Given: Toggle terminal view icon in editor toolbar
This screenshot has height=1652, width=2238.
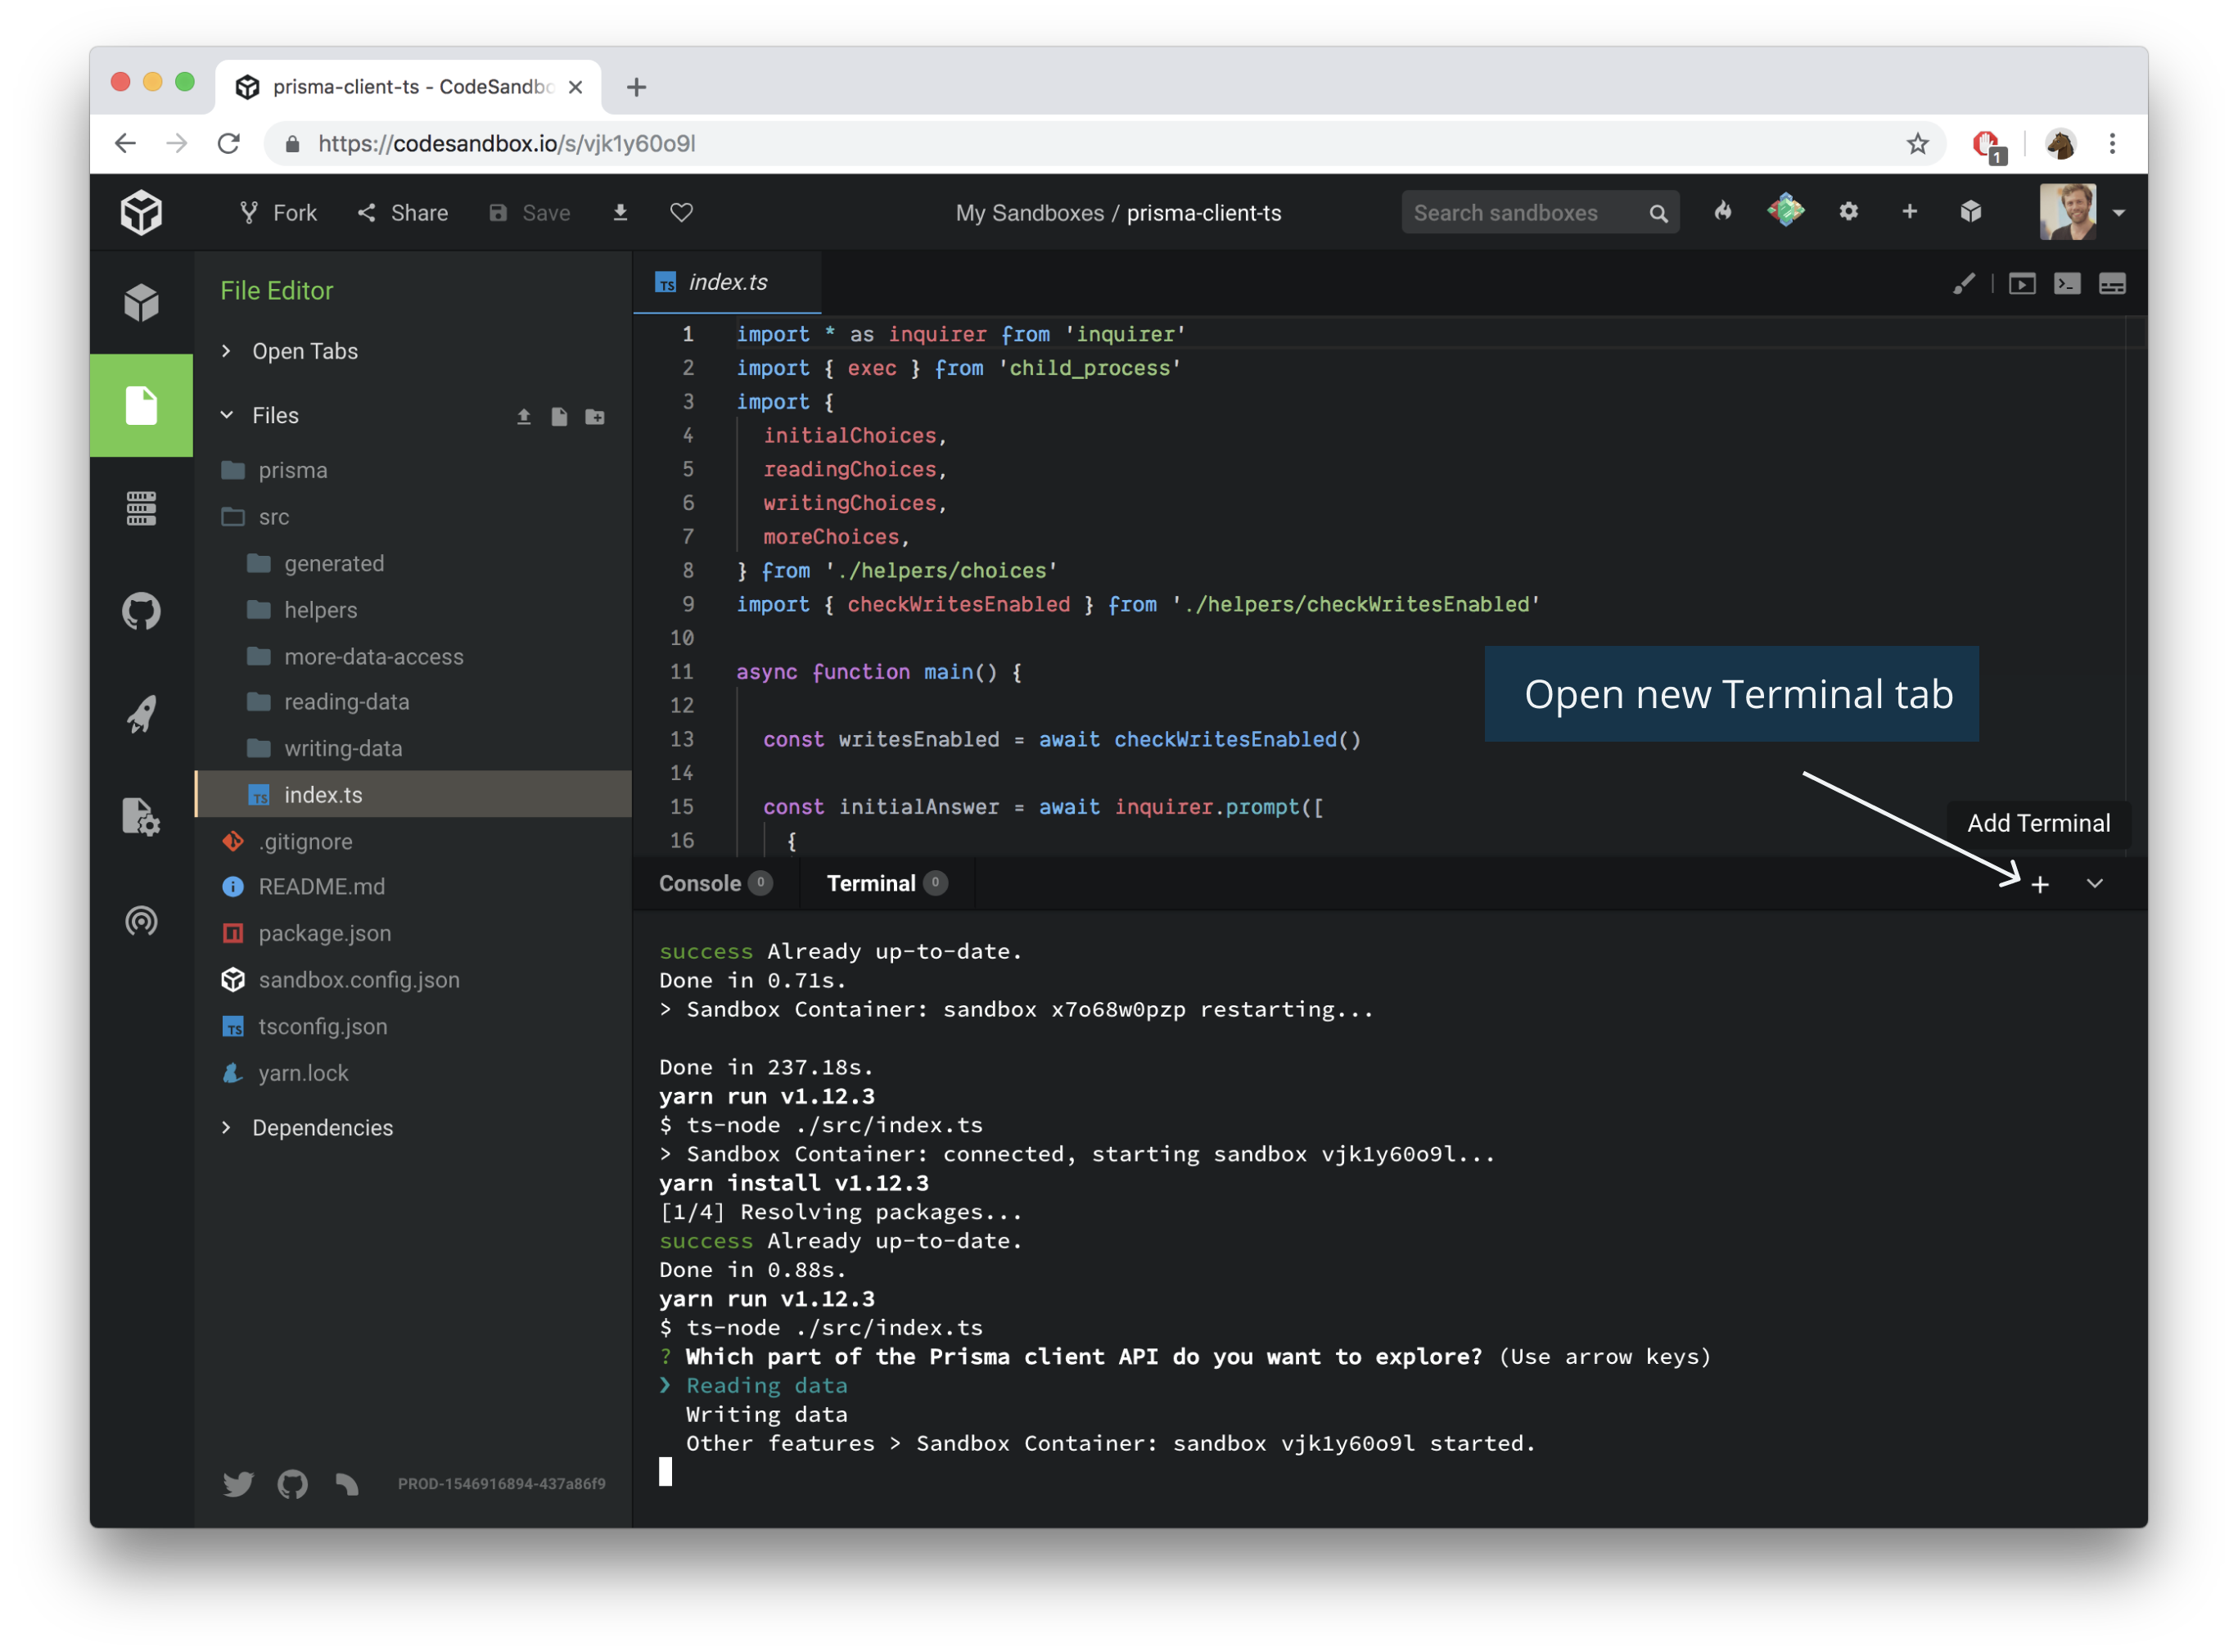Looking at the screenshot, I should (x=2066, y=284).
